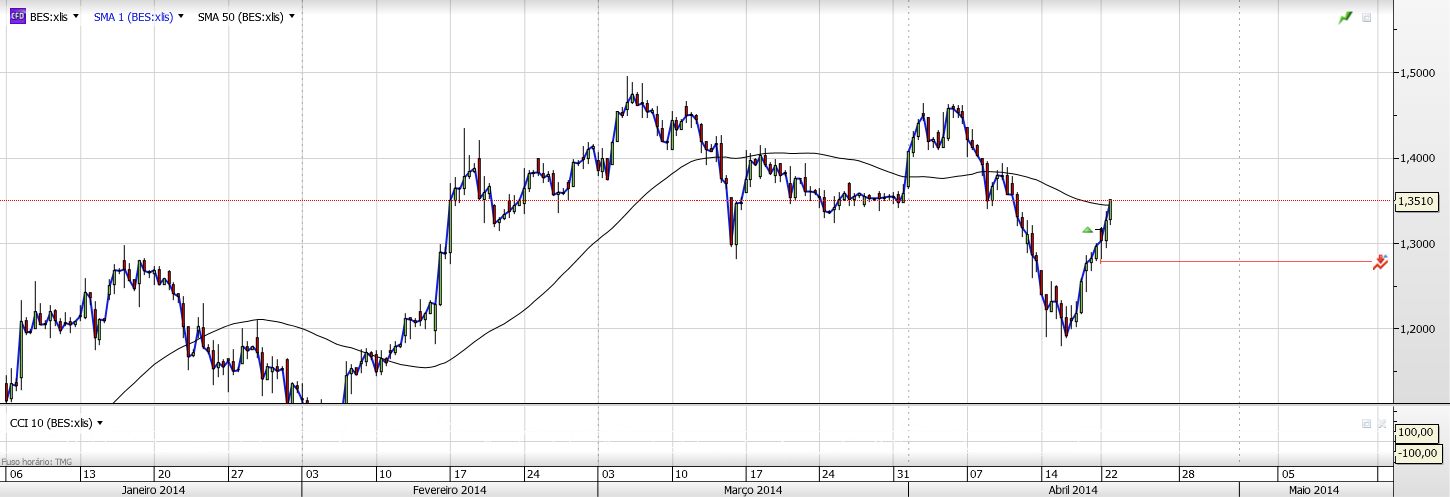Click the green trend arrow icon
Image resolution: width=1450 pixels, height=497 pixels.
(1346, 18)
